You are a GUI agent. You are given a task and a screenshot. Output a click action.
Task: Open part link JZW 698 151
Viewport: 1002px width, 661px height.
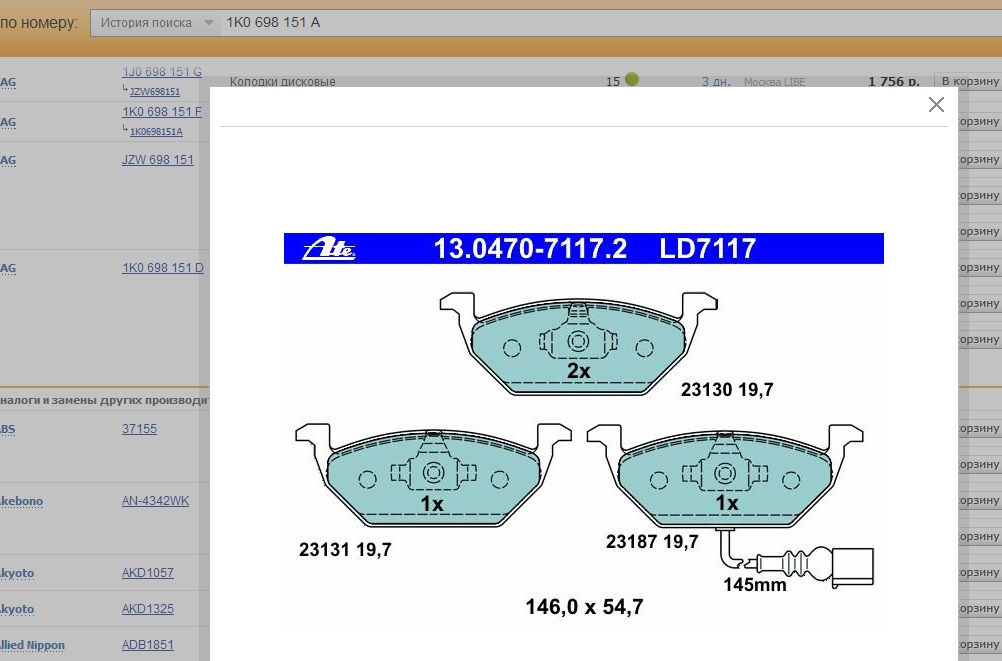[x=158, y=160]
